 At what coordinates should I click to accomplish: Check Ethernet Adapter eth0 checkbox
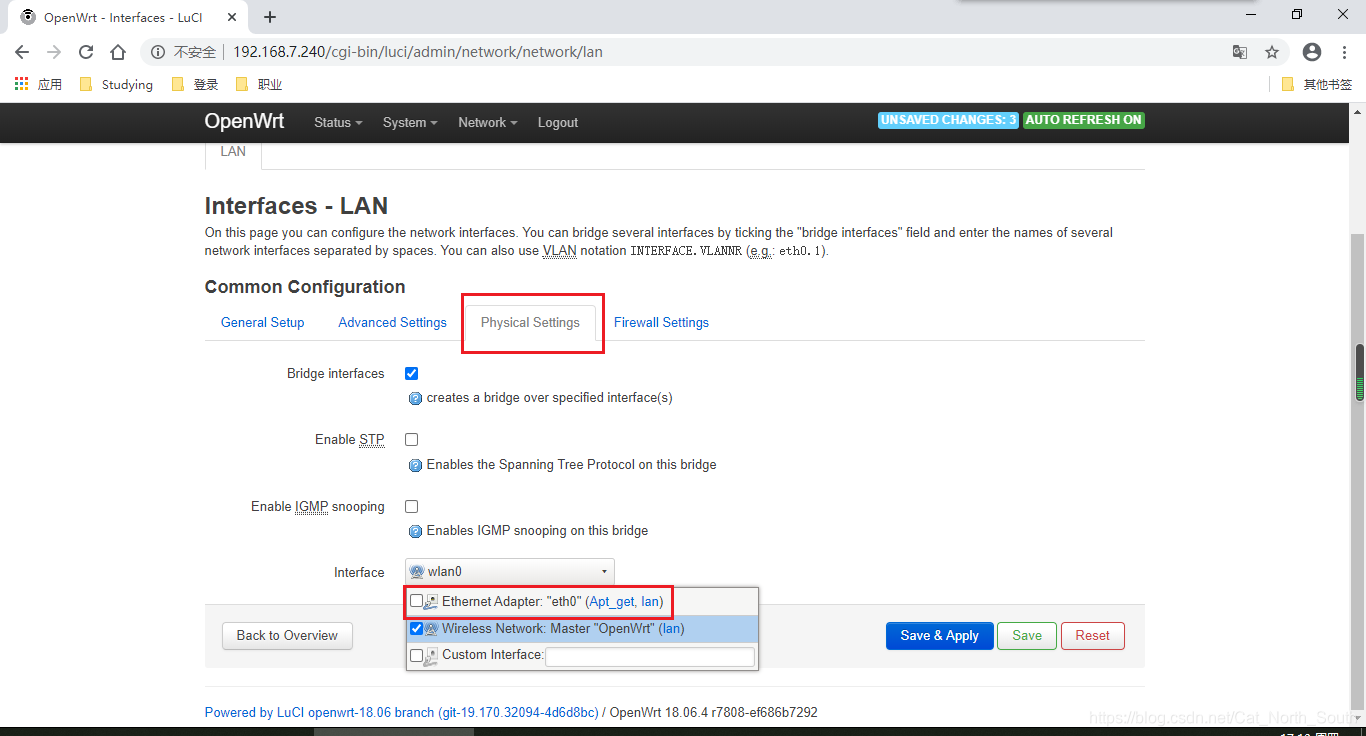click(x=416, y=602)
